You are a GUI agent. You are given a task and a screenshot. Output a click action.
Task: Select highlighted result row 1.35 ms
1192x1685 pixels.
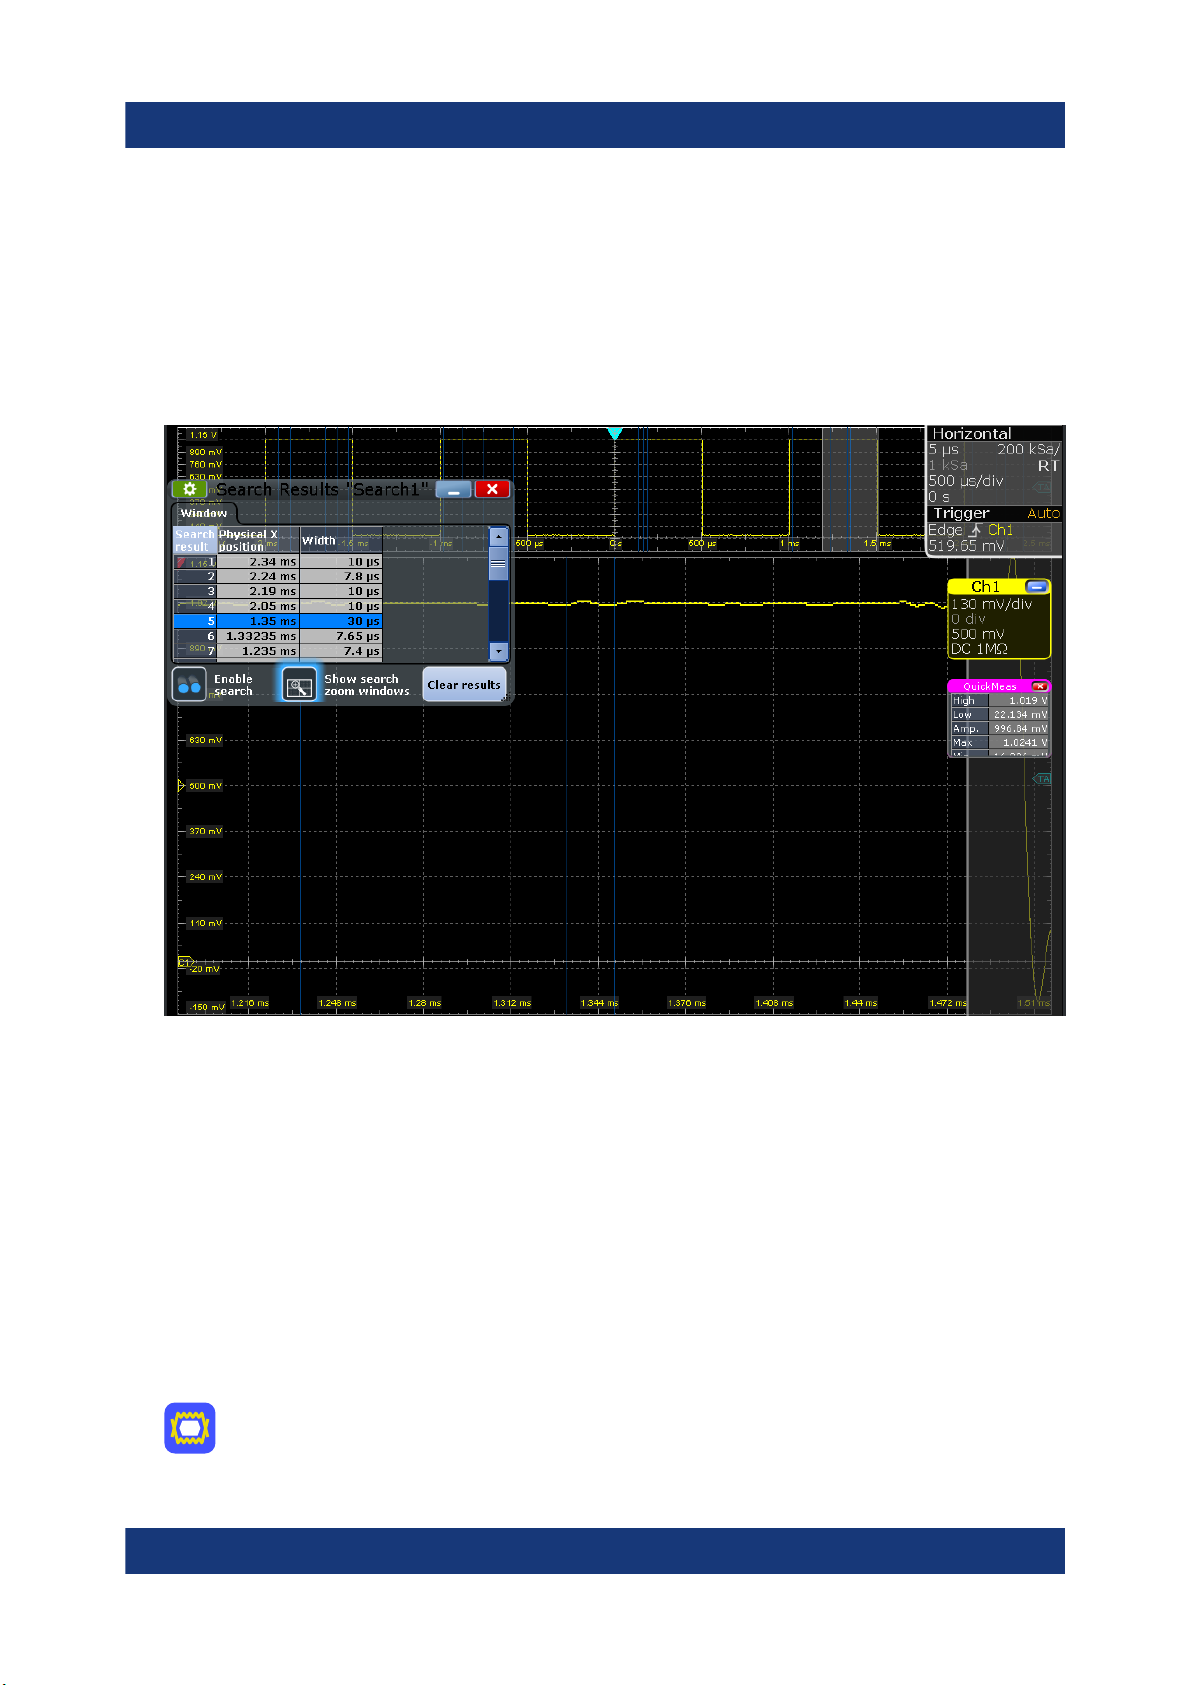pyautogui.click(x=278, y=621)
